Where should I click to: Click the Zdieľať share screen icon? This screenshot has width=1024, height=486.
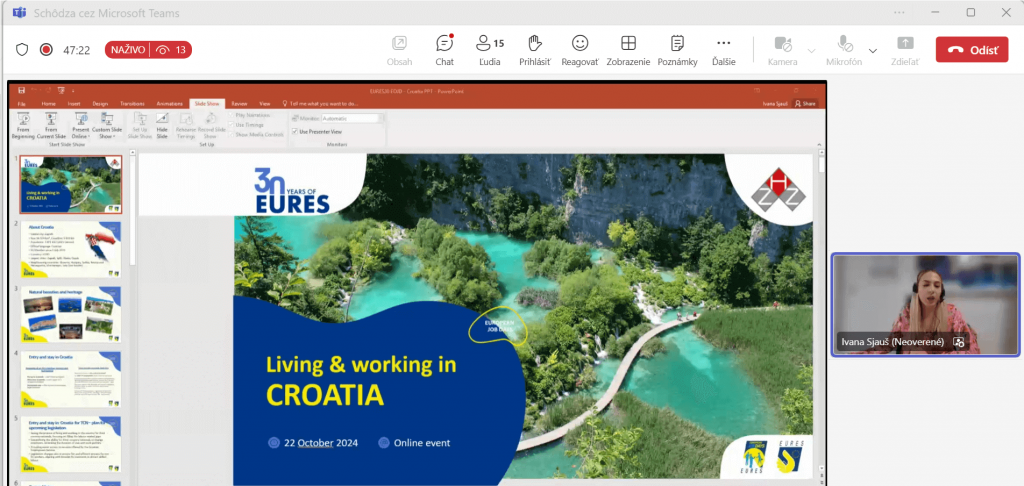tap(905, 49)
